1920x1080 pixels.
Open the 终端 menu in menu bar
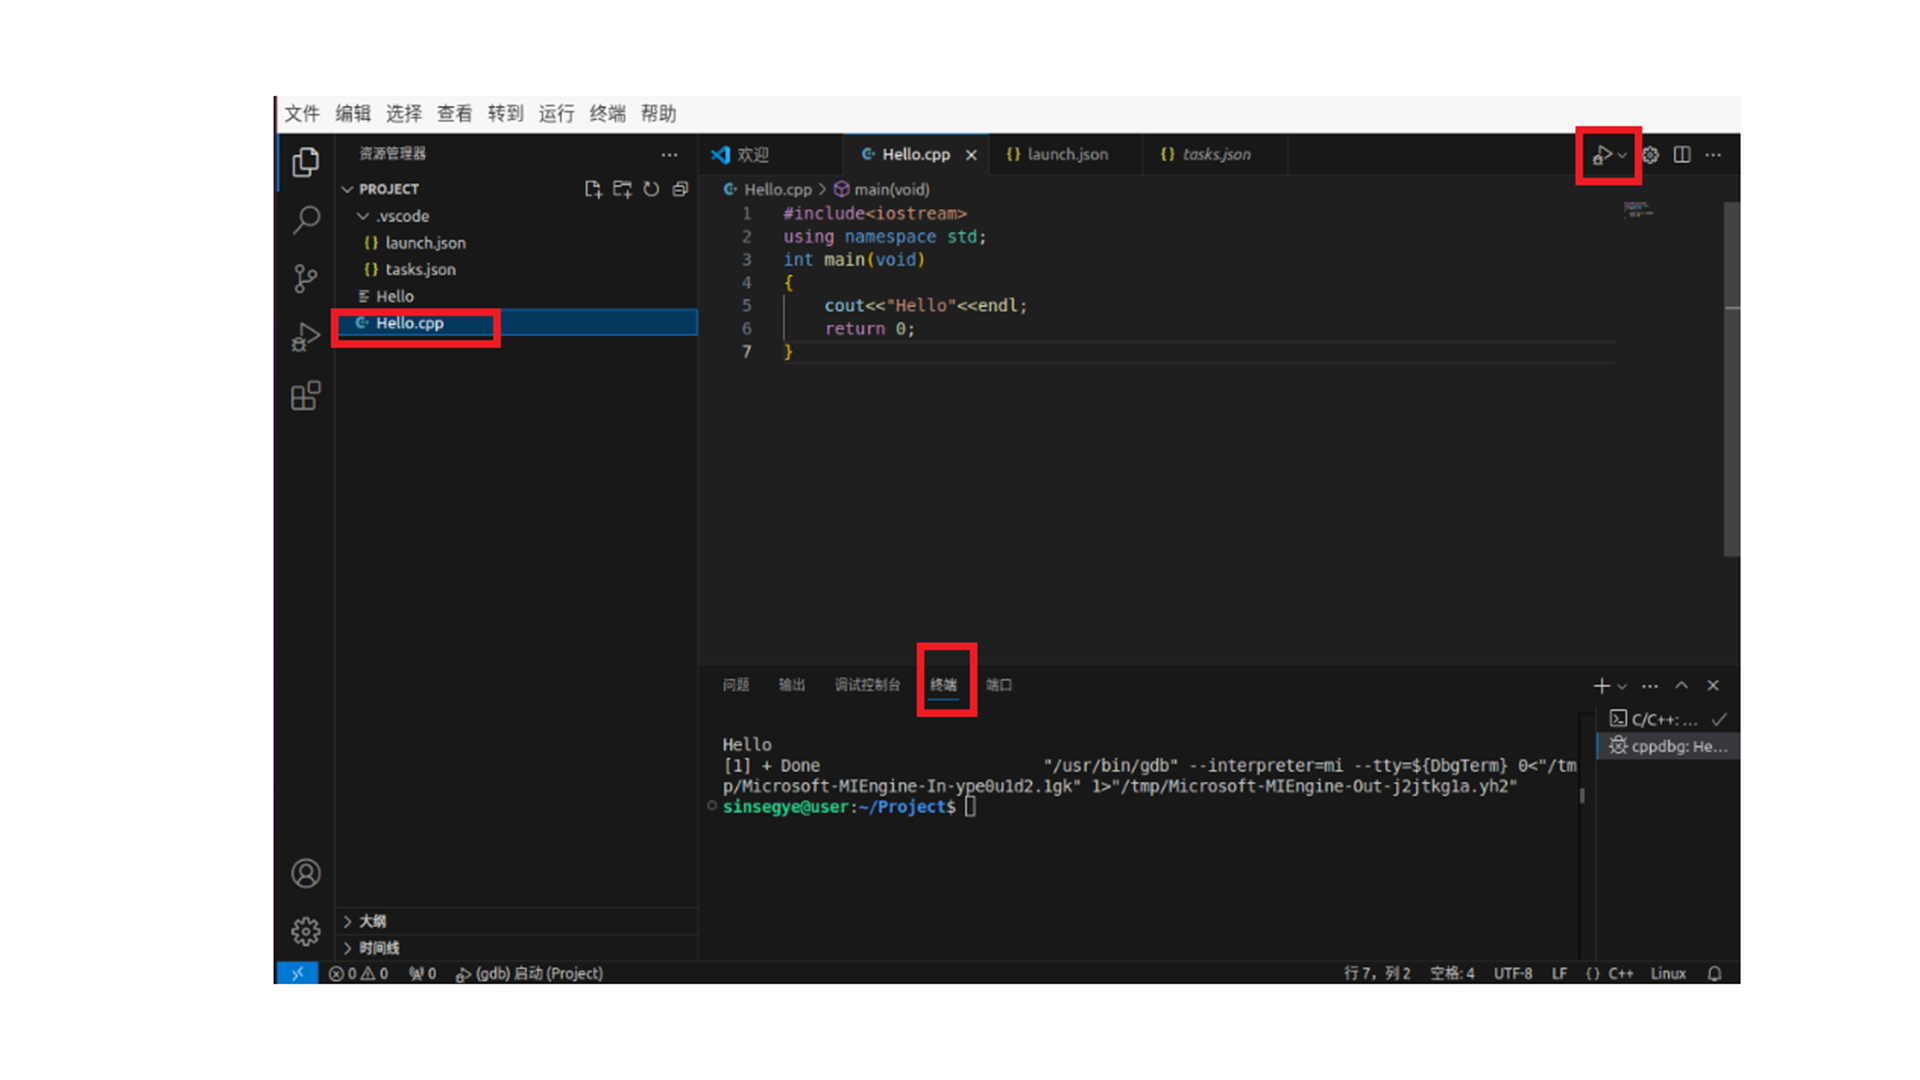click(607, 114)
